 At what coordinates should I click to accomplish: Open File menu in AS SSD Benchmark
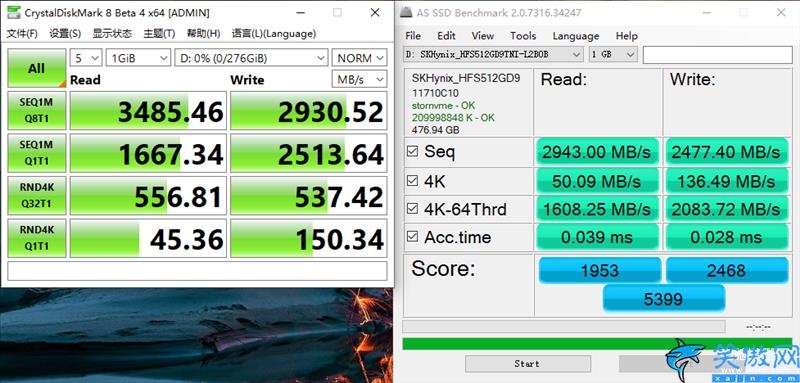point(413,36)
